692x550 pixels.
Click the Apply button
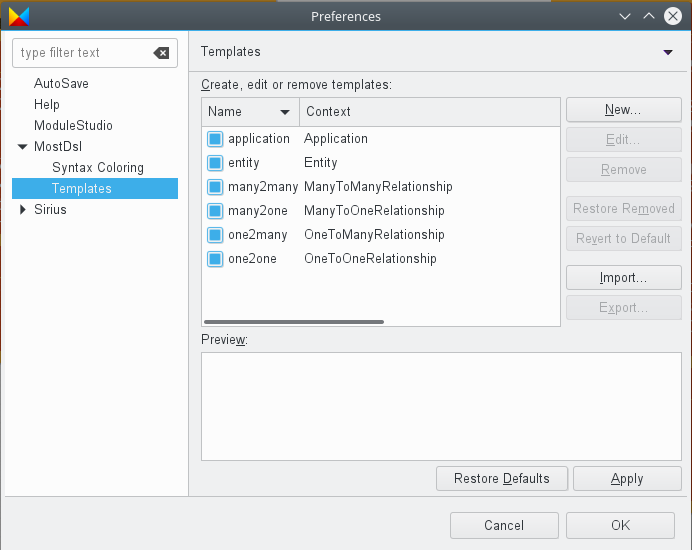coord(627,478)
